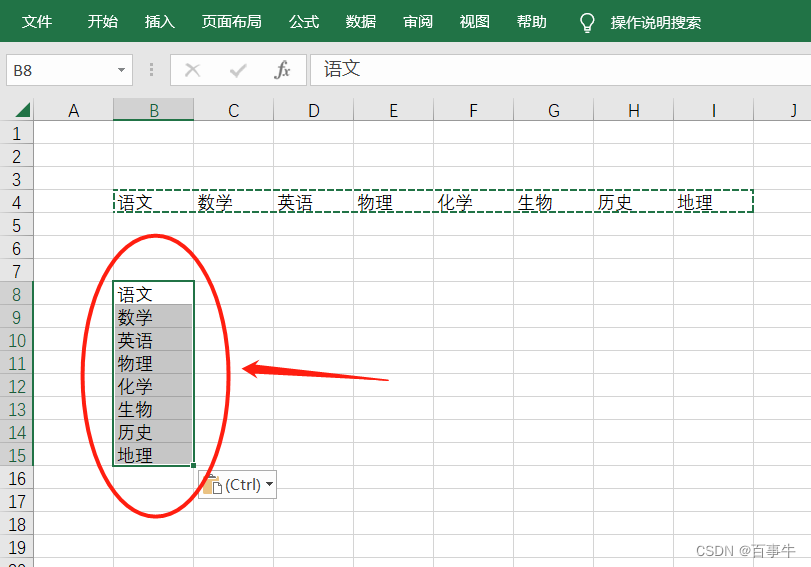
Task: Go to the 页面布局 tab
Action: point(231,22)
